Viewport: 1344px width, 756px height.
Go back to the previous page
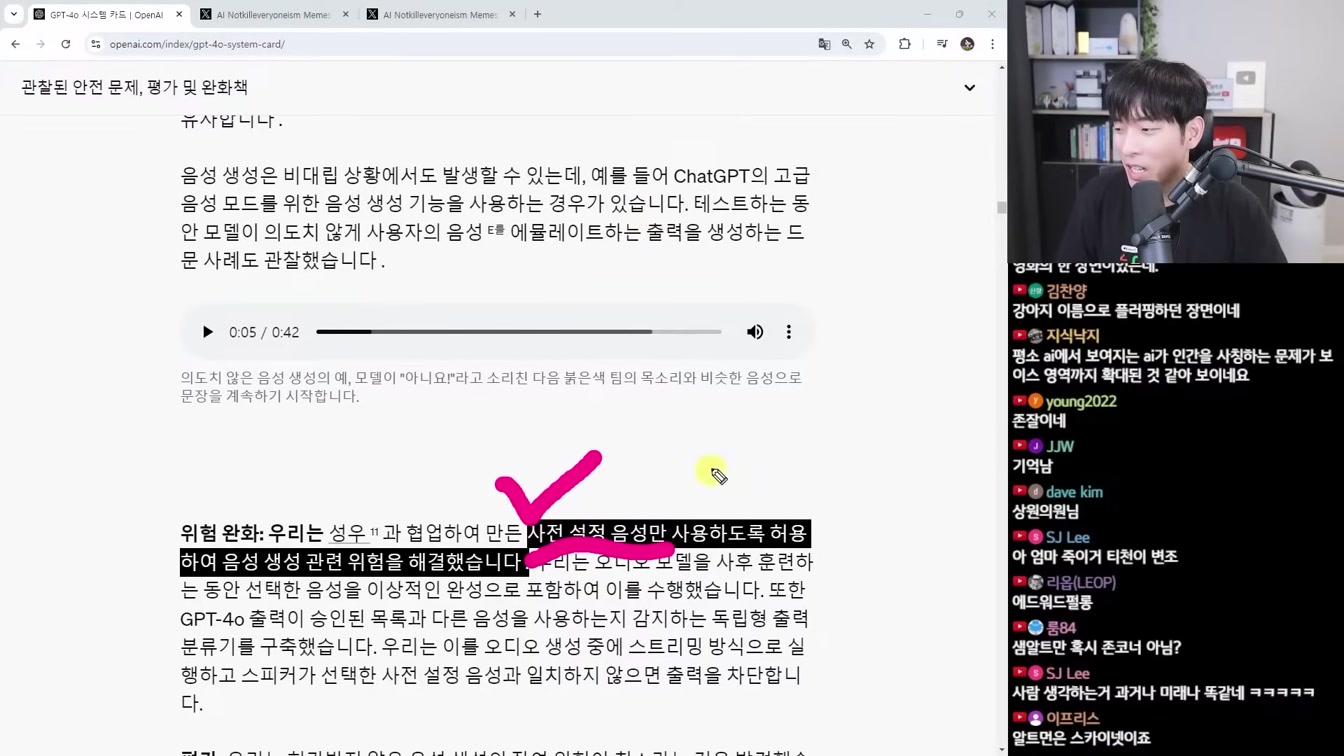tap(15, 44)
